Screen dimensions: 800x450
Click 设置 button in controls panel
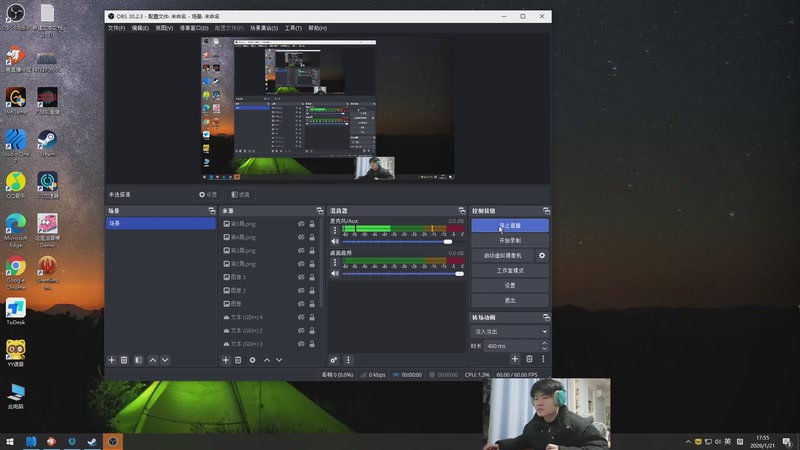tap(510, 286)
